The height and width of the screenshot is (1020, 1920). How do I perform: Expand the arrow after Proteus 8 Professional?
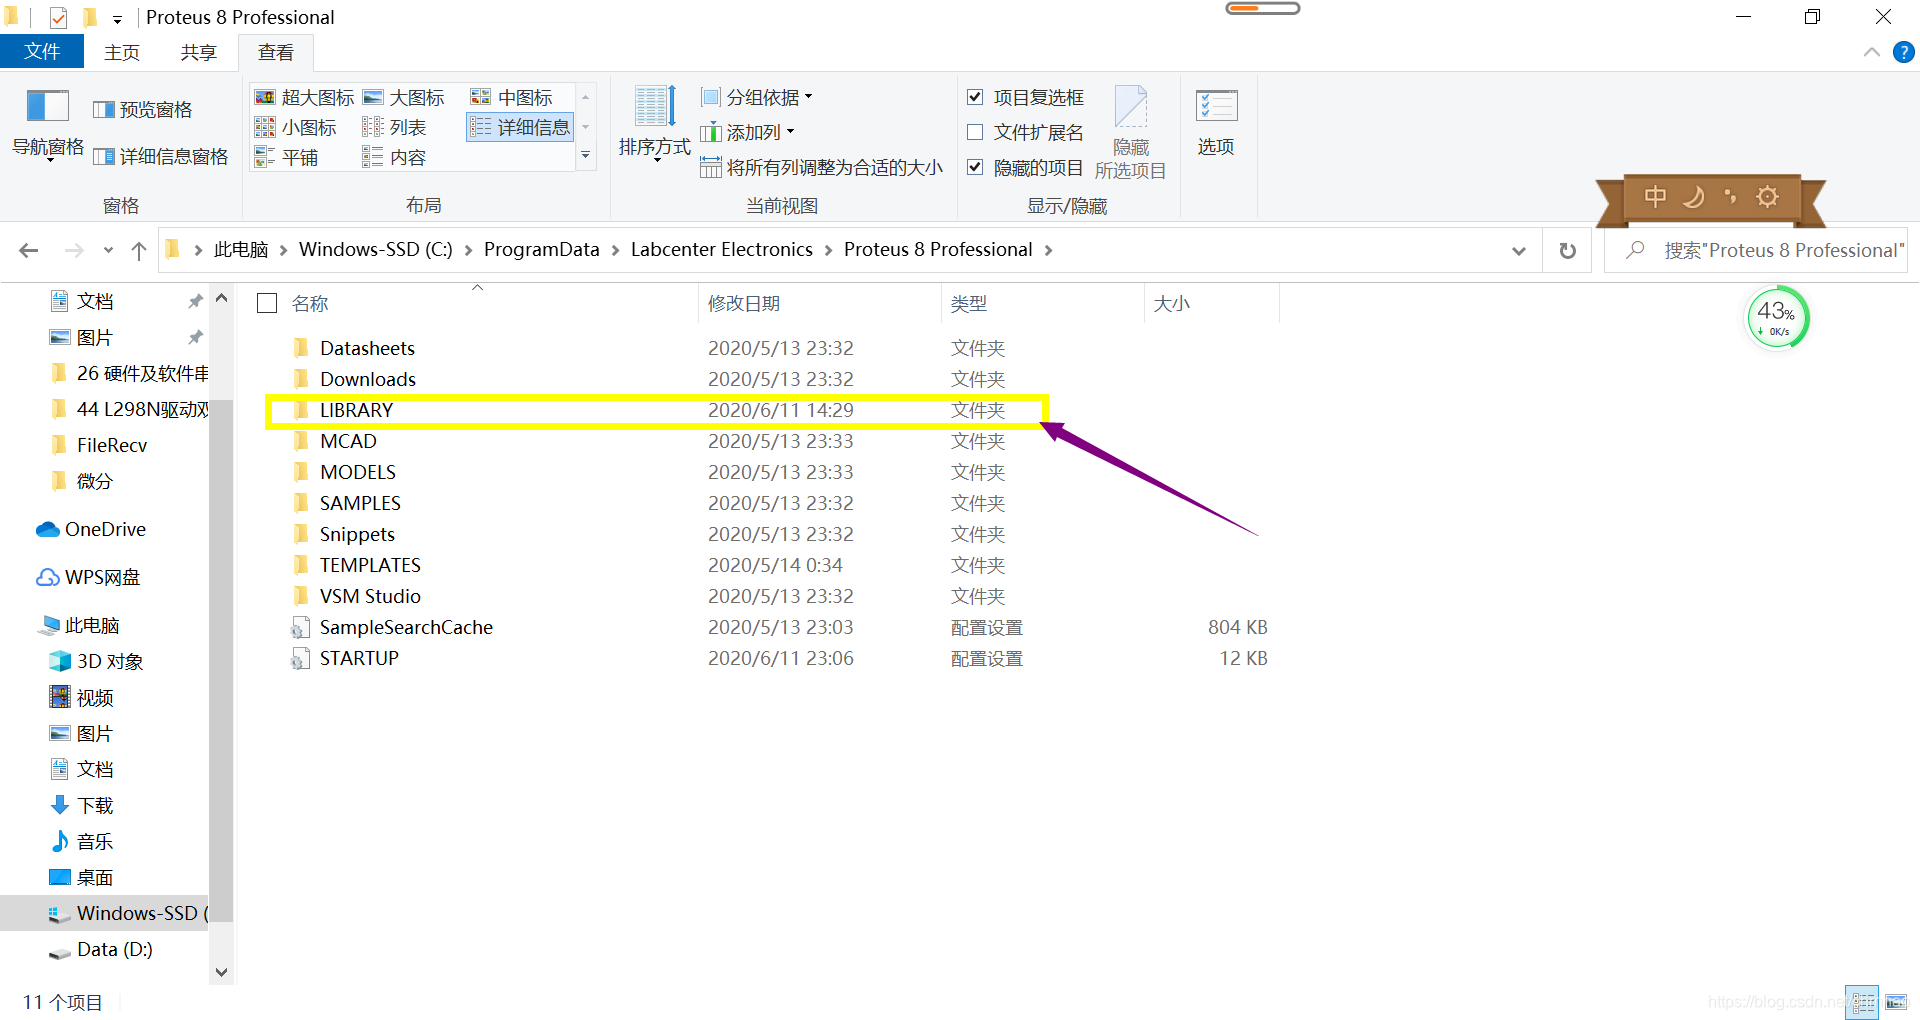(1048, 250)
